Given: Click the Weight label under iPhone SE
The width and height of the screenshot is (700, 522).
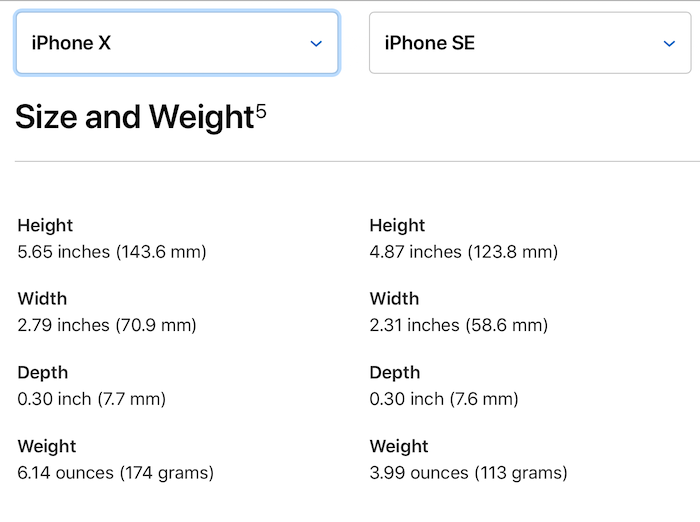Looking at the screenshot, I should pyautogui.click(x=399, y=446).
